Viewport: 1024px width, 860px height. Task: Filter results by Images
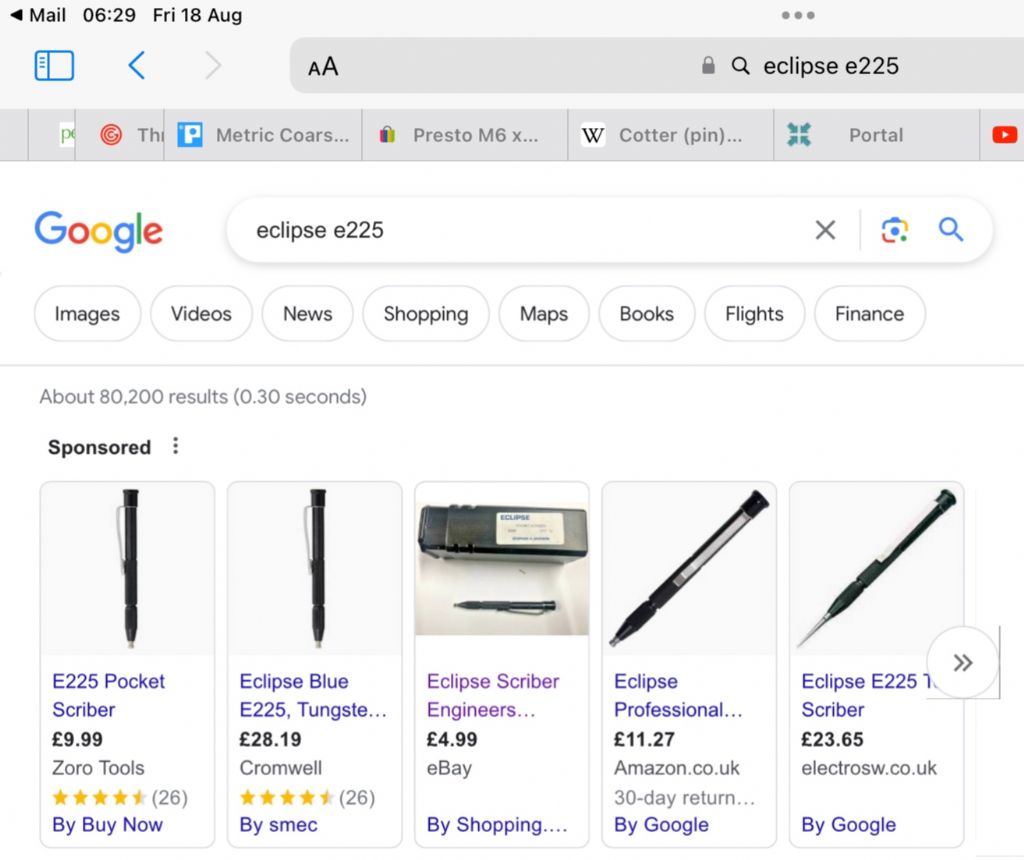click(x=88, y=313)
